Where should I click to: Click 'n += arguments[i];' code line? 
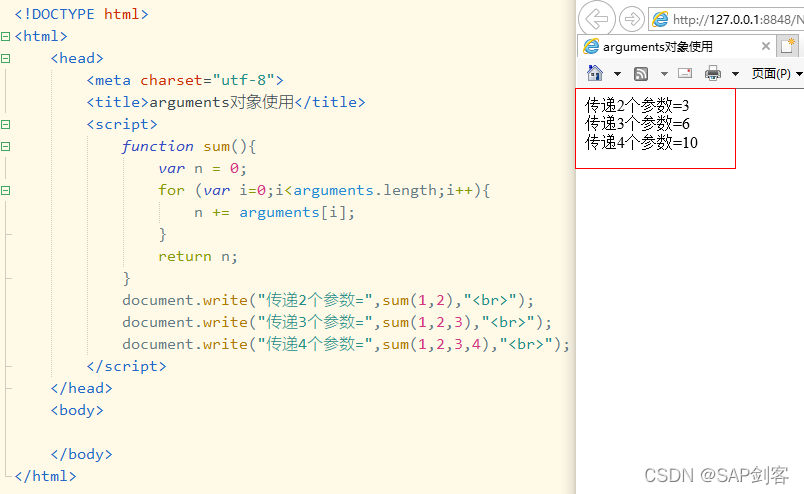(x=274, y=212)
